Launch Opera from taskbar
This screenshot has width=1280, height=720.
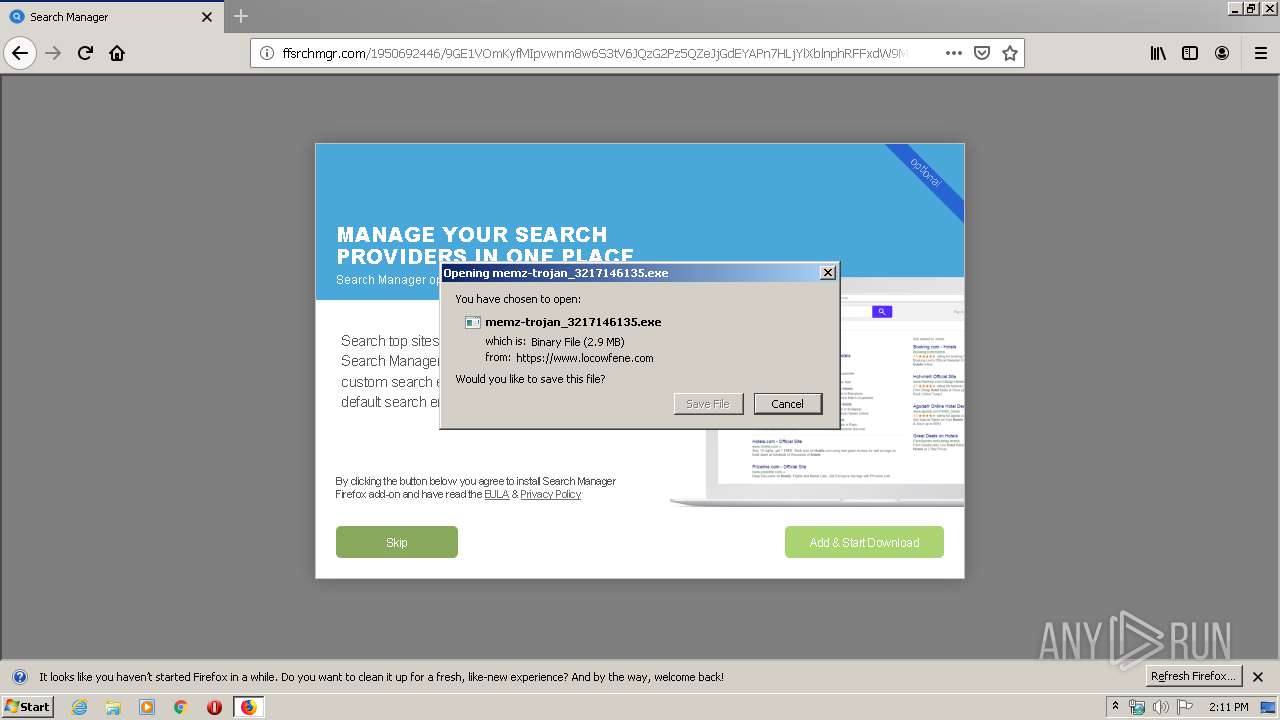pyautogui.click(x=214, y=707)
